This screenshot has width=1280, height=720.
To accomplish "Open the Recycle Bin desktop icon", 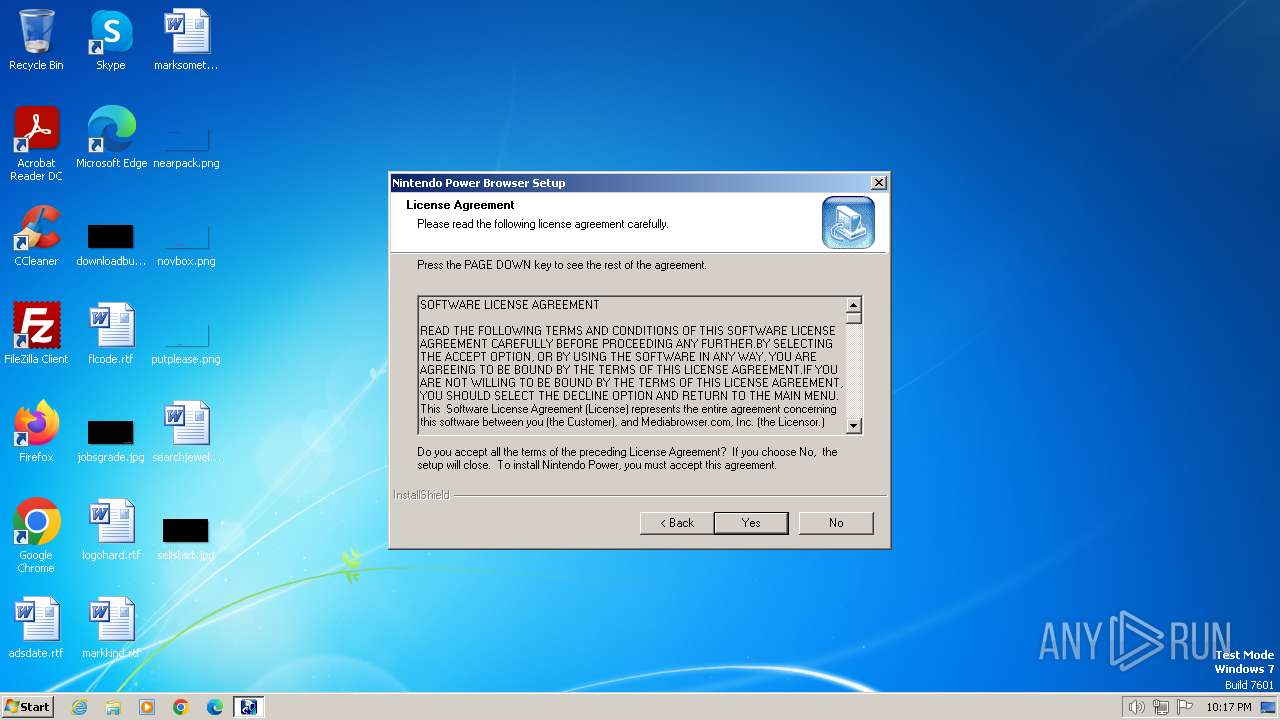I will tap(36, 40).
